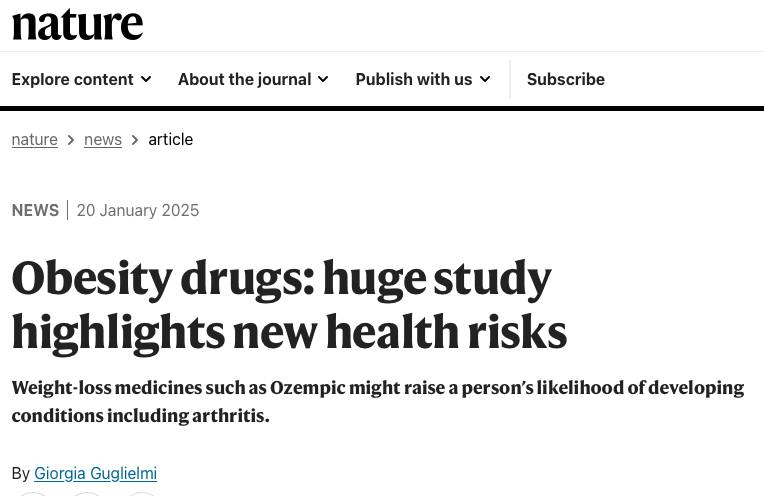Screen dimensions: 764x496
Task: Click the breadcrumb arrow after nature
Action: (x=71, y=140)
